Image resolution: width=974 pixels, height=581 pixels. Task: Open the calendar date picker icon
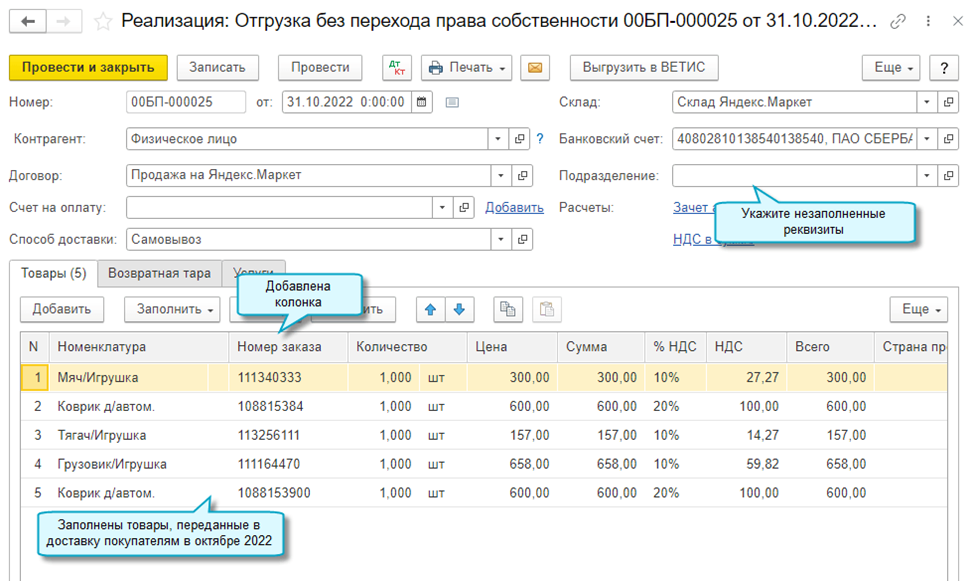422,102
